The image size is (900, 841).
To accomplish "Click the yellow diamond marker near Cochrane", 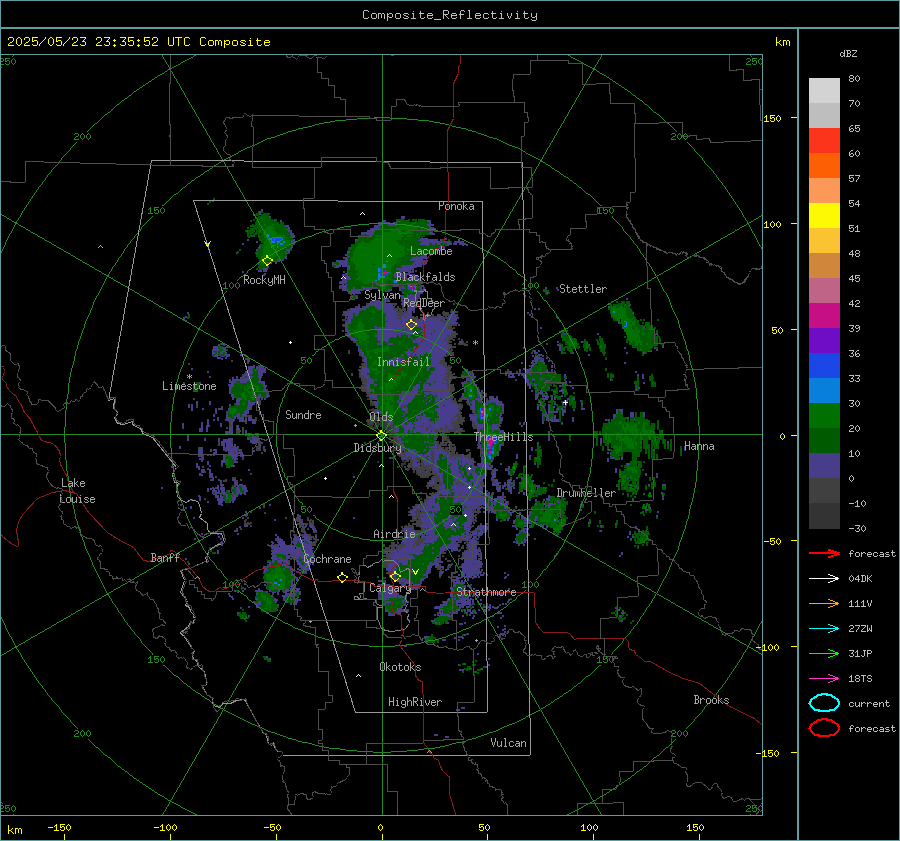I will point(343,577).
